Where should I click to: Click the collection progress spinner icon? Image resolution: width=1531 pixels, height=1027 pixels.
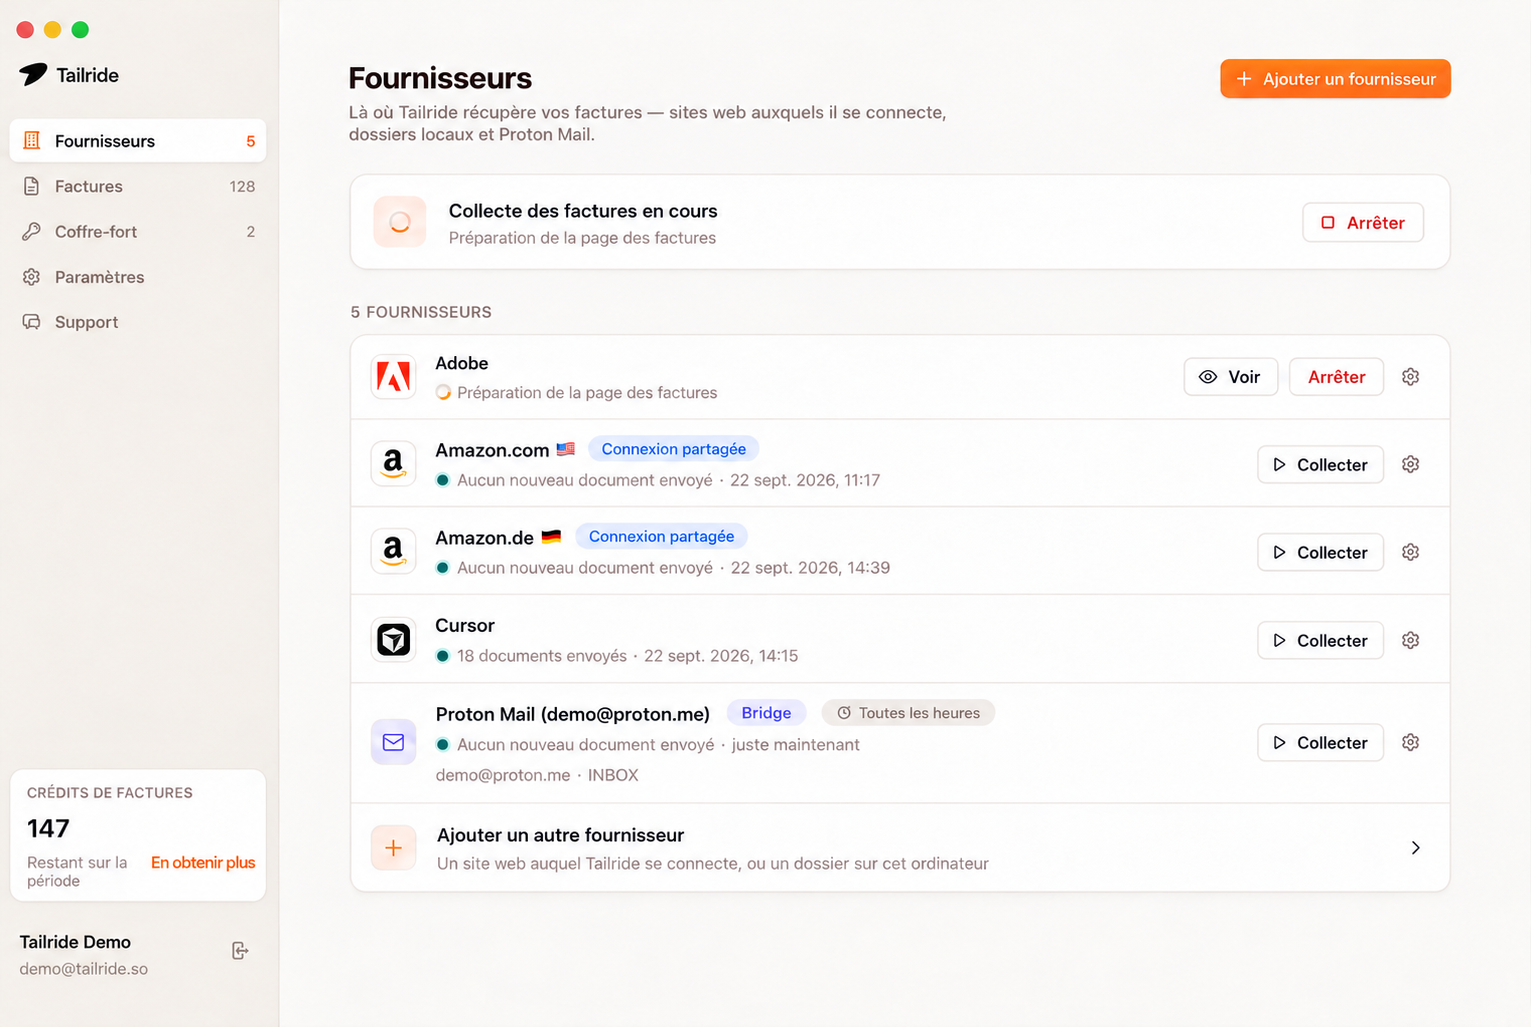point(399,222)
